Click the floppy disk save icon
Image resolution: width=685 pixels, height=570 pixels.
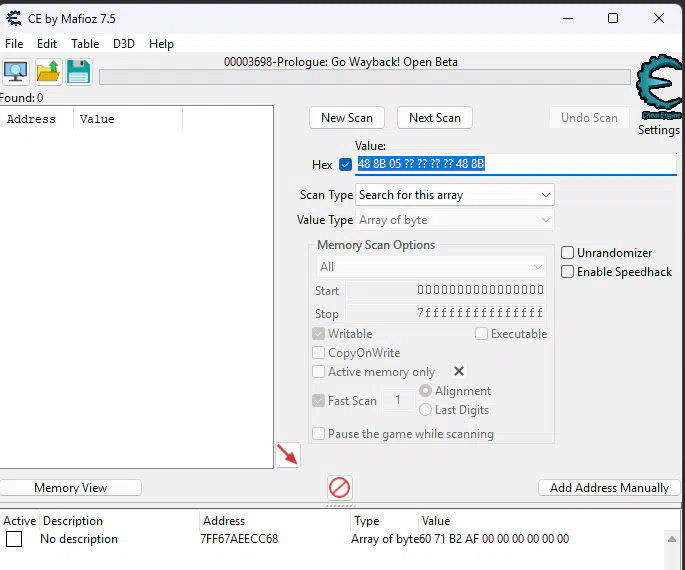click(79, 72)
